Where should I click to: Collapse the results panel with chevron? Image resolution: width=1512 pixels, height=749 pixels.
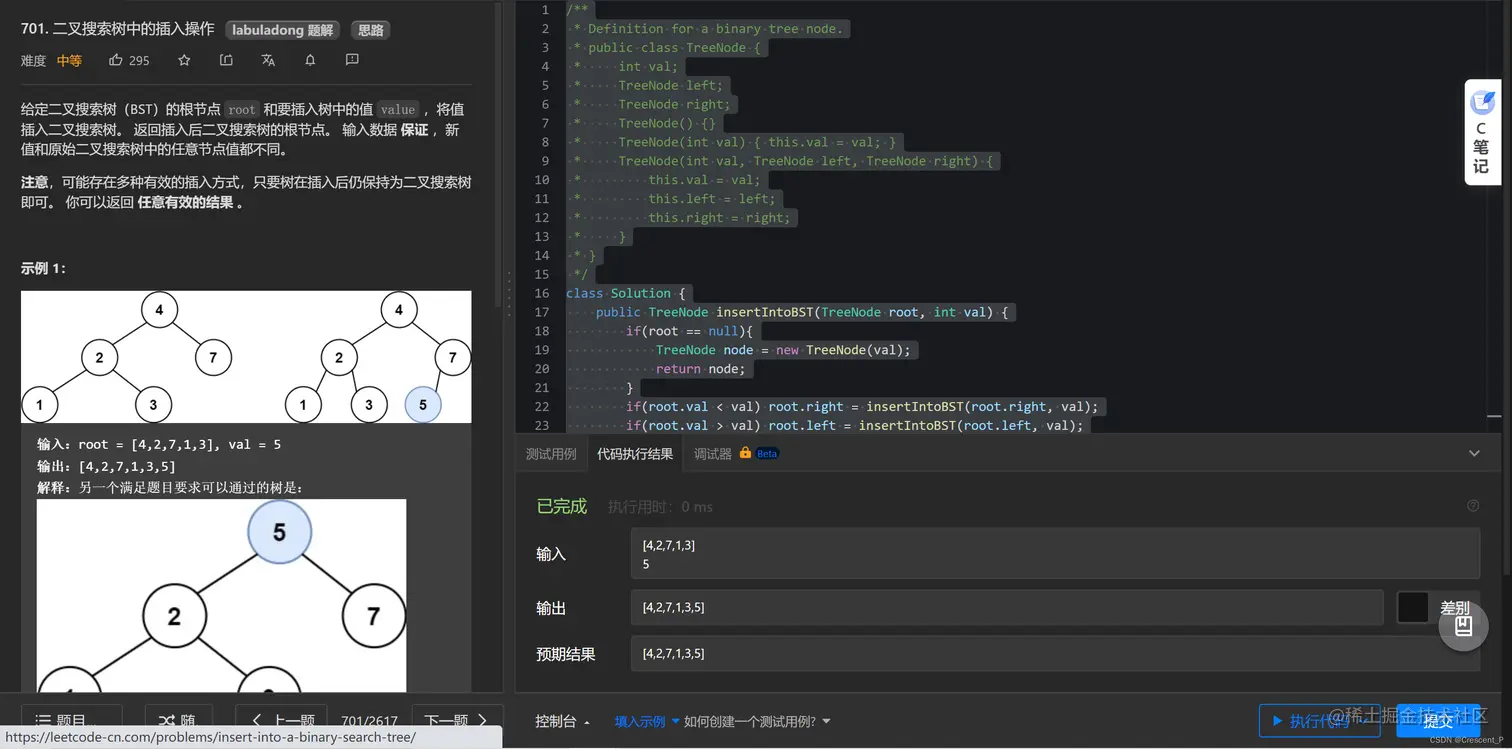[x=1474, y=453]
